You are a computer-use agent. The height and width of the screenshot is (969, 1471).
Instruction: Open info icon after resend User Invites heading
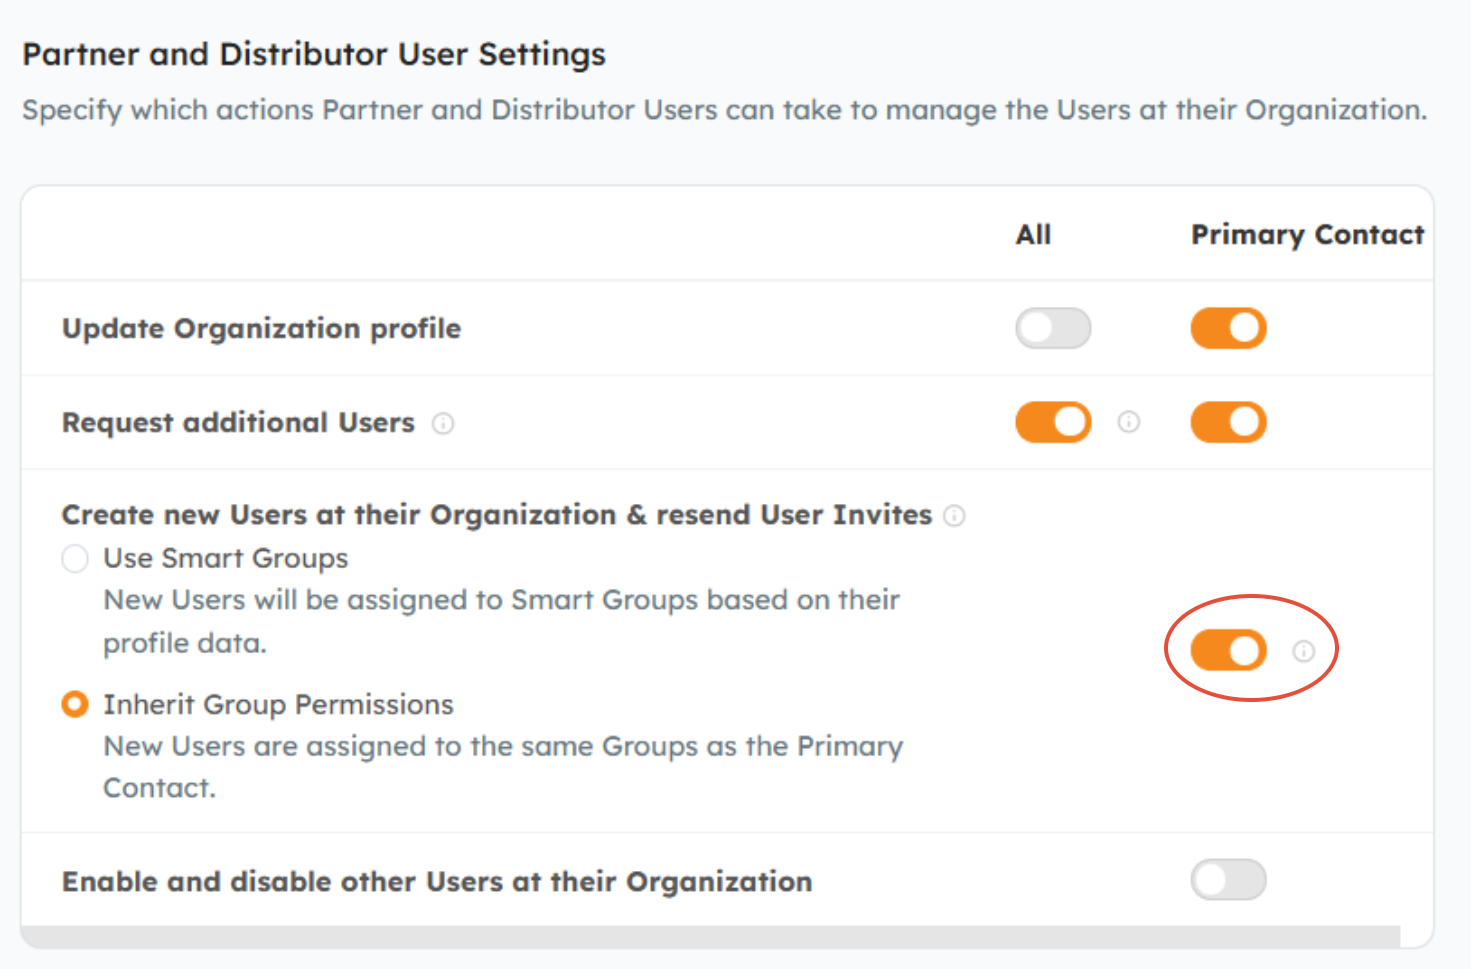tap(955, 516)
